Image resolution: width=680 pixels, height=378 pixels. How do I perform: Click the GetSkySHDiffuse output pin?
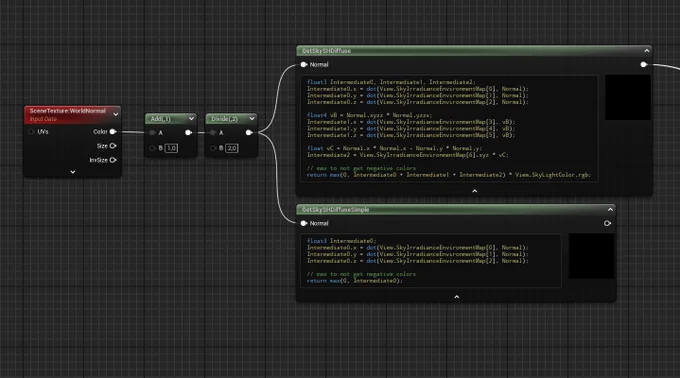(644, 65)
